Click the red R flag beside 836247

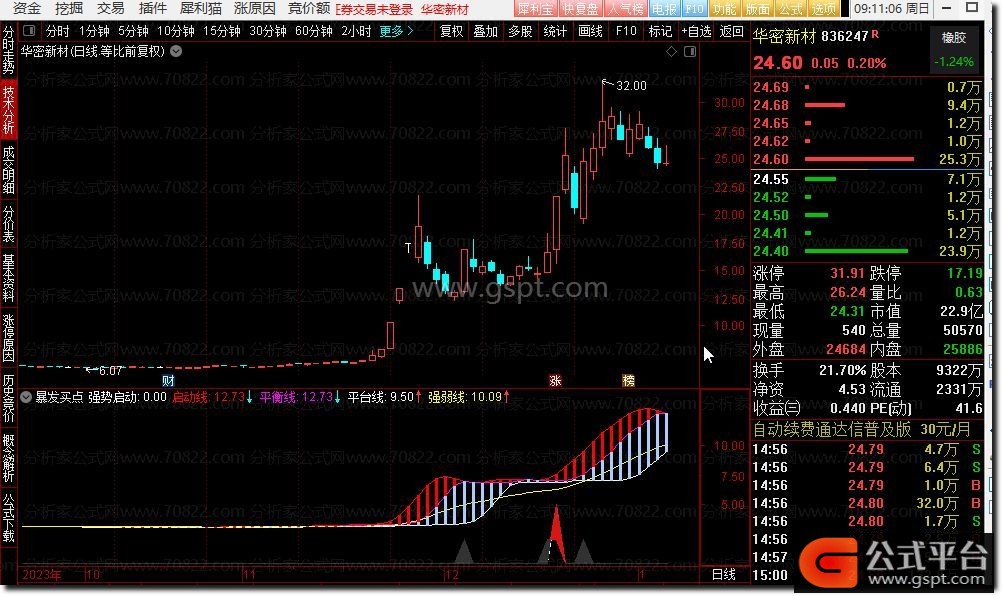875,35
